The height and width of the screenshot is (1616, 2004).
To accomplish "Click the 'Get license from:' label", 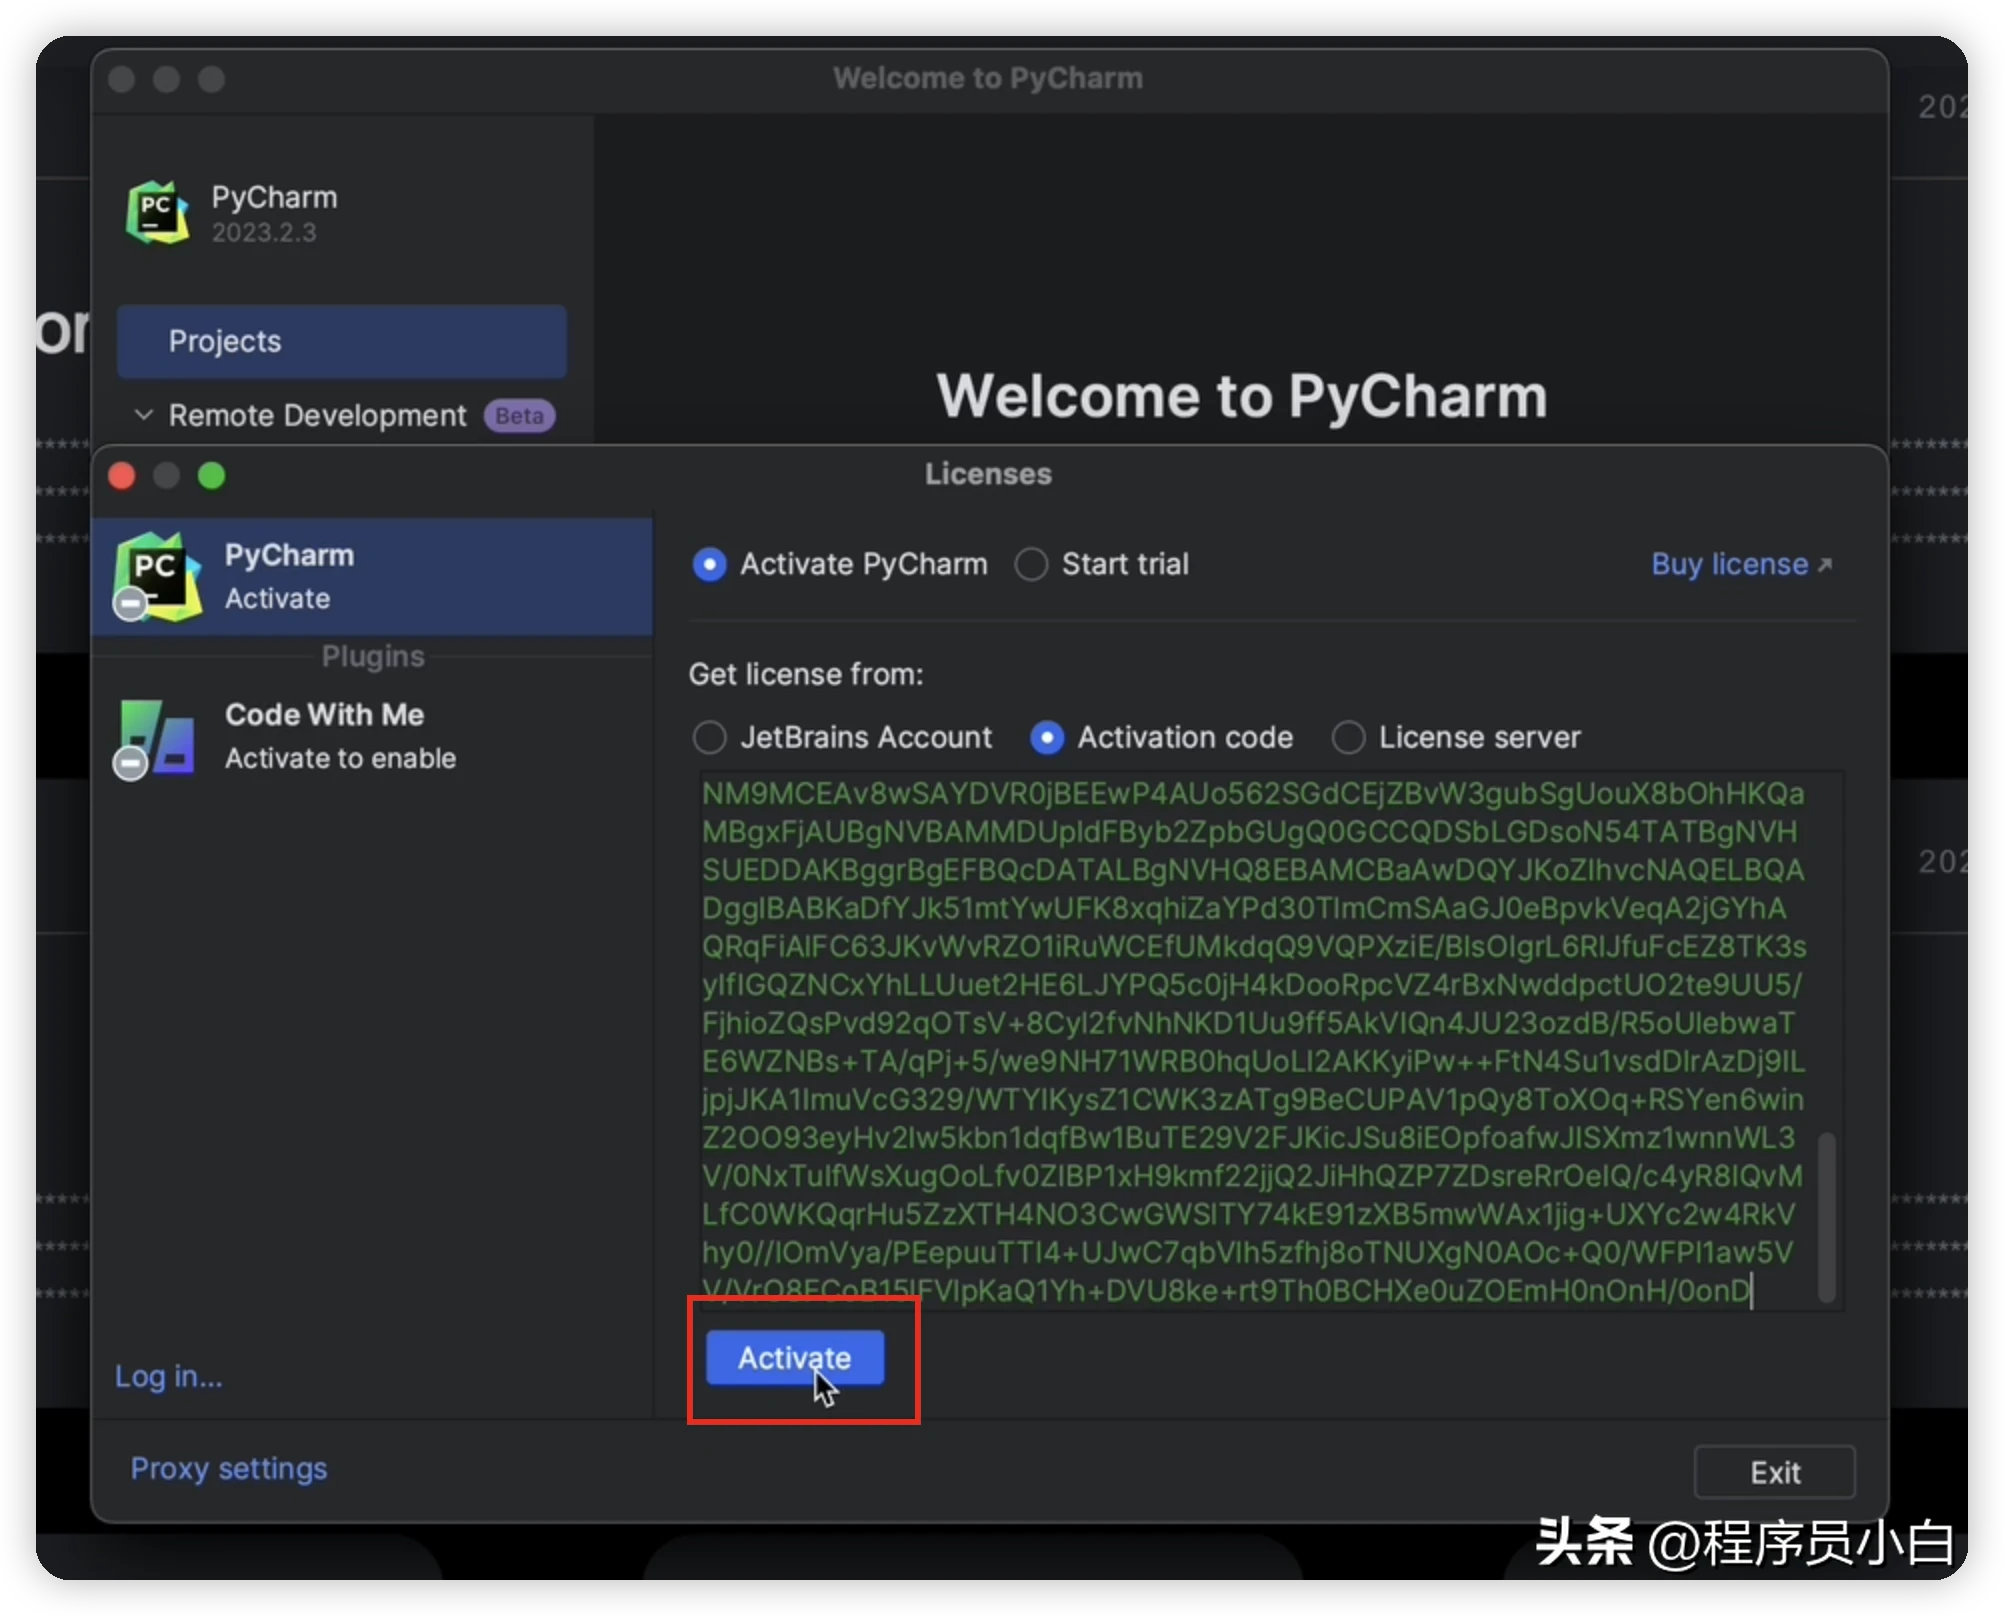I will (806, 675).
